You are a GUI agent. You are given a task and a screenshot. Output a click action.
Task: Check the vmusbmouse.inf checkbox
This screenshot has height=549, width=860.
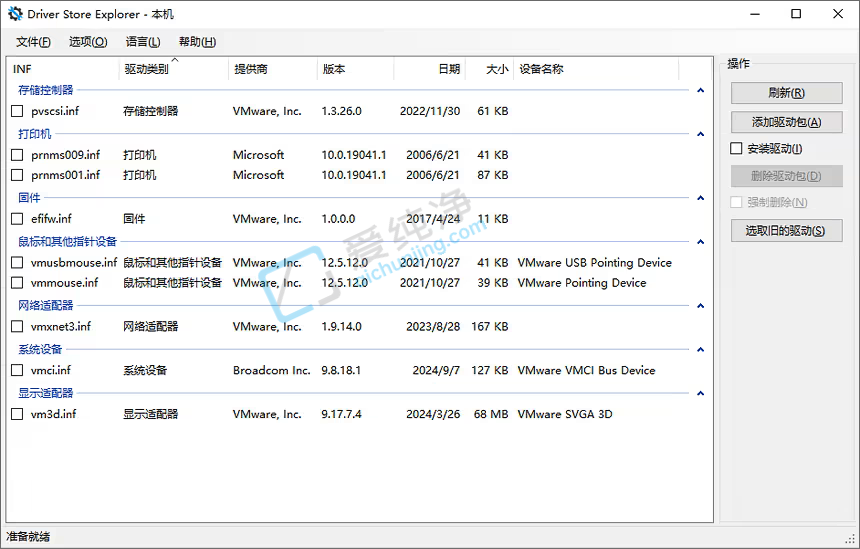tap(17, 263)
